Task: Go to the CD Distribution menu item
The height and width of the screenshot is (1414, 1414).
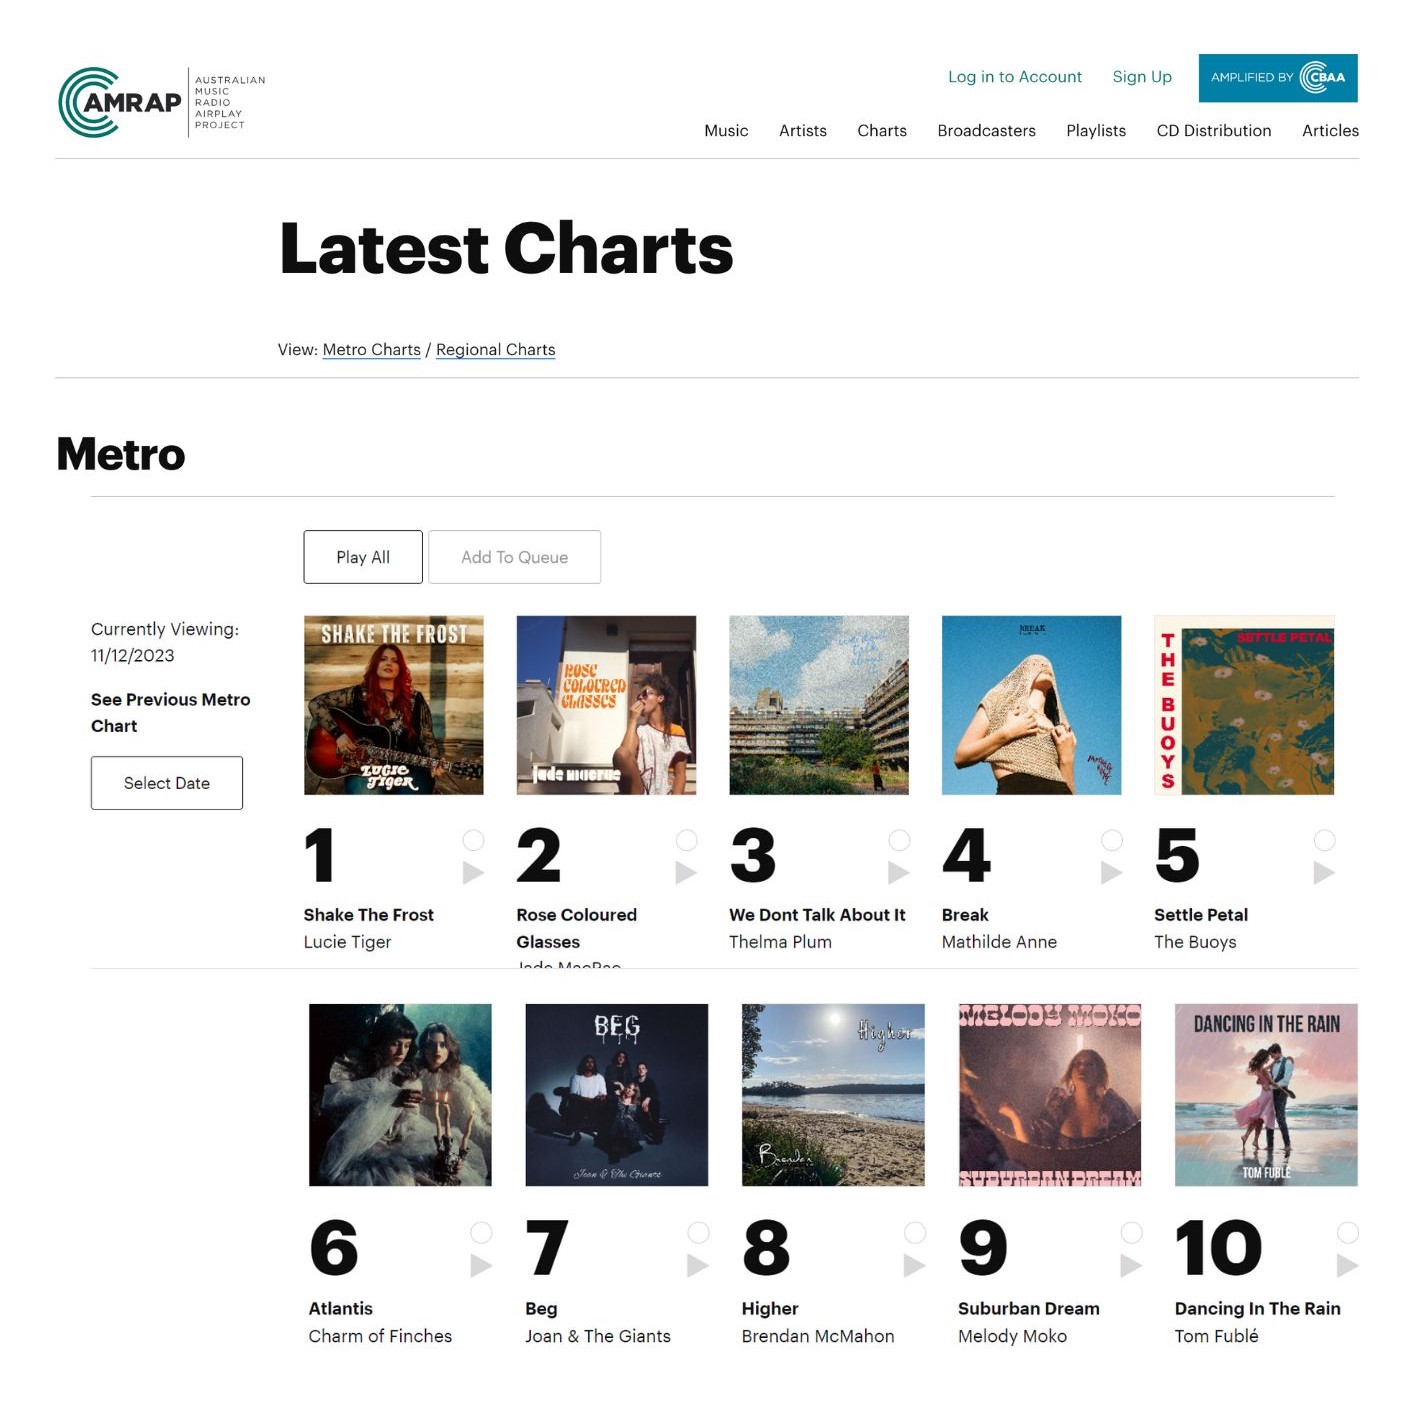Action: [x=1213, y=131]
